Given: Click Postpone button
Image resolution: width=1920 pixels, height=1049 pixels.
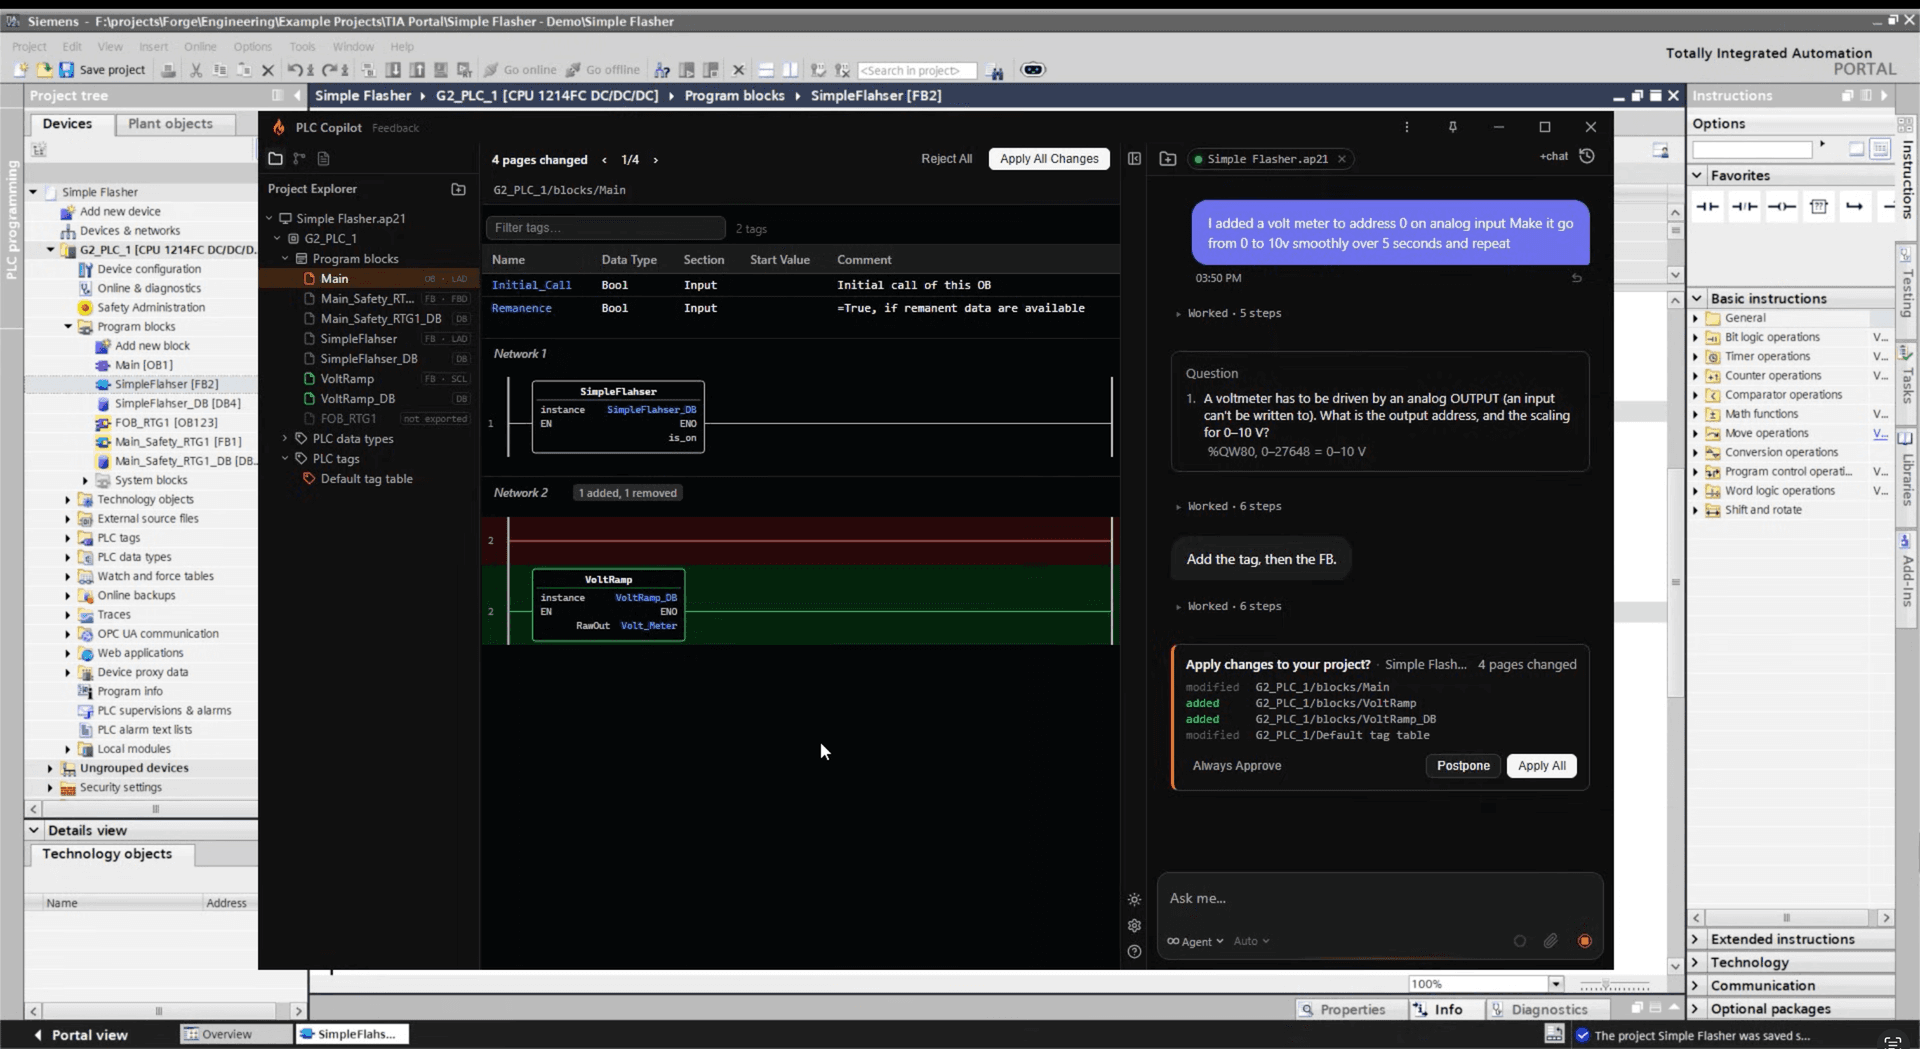Looking at the screenshot, I should (x=1463, y=766).
